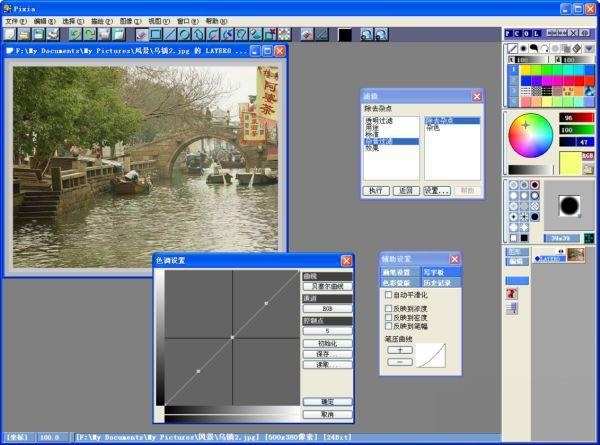Click 执行 button in filter dialog

376,191
